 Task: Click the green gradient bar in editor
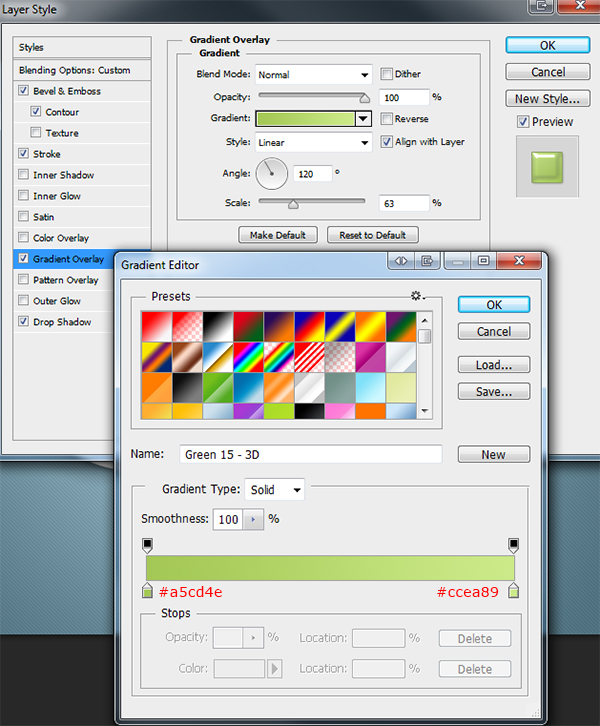(x=330, y=568)
